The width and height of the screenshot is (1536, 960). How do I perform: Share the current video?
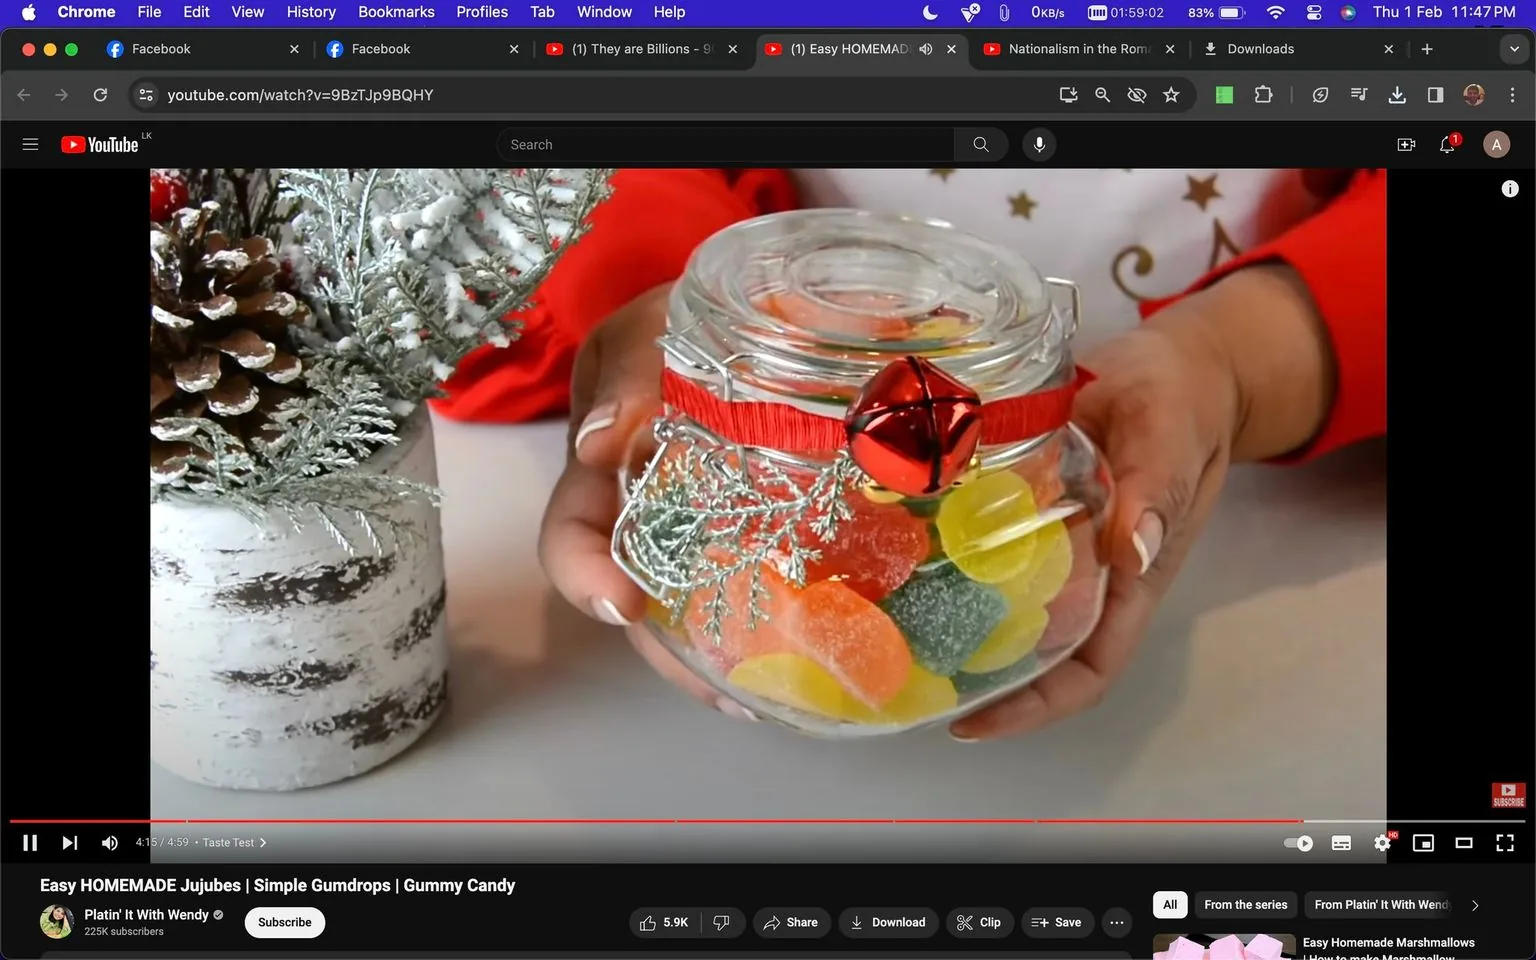(x=791, y=922)
